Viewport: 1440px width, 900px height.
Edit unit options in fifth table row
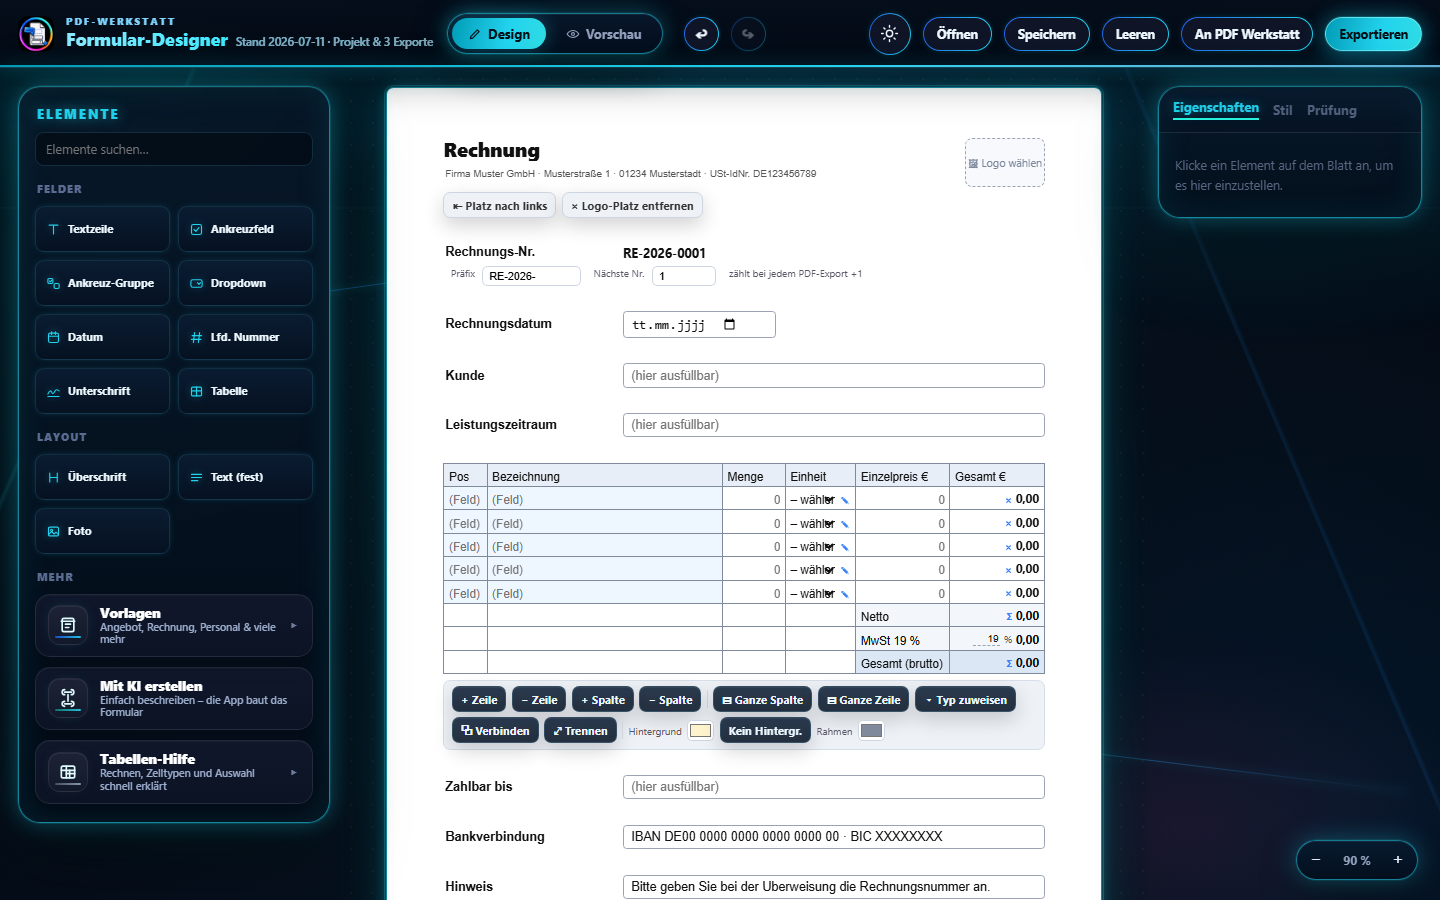tap(845, 594)
